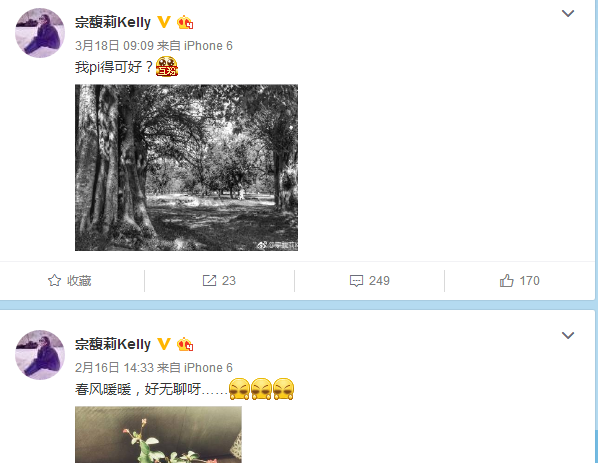The width and height of the screenshot is (598, 463).
Task: Enlarge the flower plant photo in second post
Action: click(x=158, y=434)
